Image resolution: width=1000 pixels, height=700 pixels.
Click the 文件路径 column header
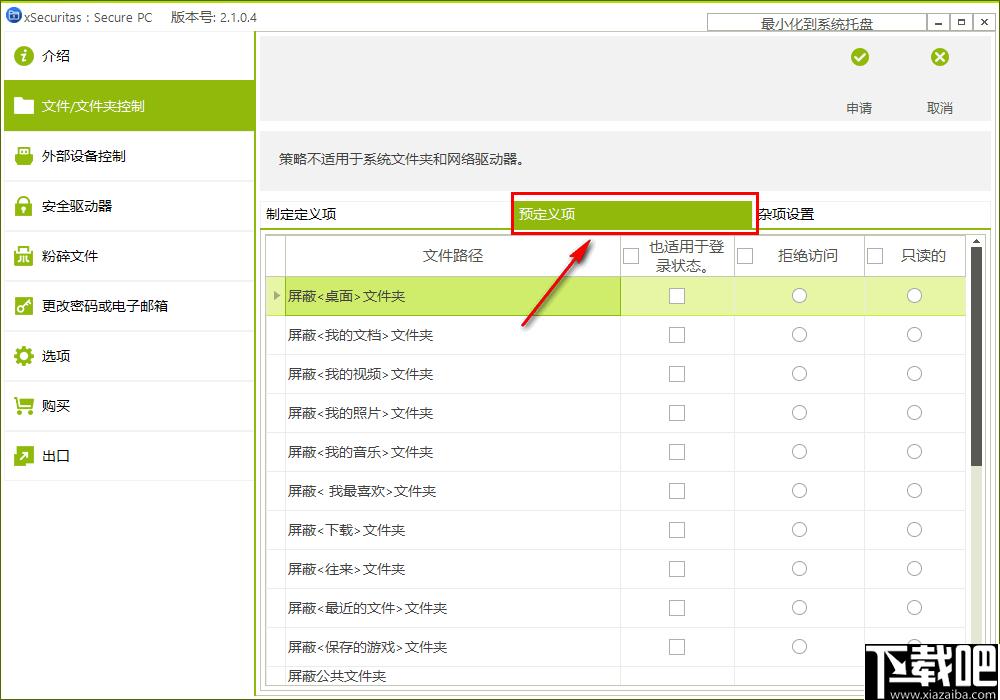click(x=453, y=256)
